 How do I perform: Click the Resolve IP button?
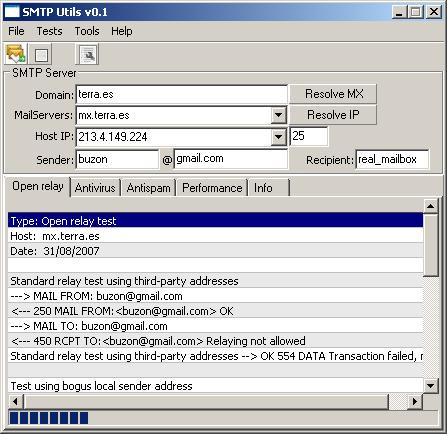point(333,115)
